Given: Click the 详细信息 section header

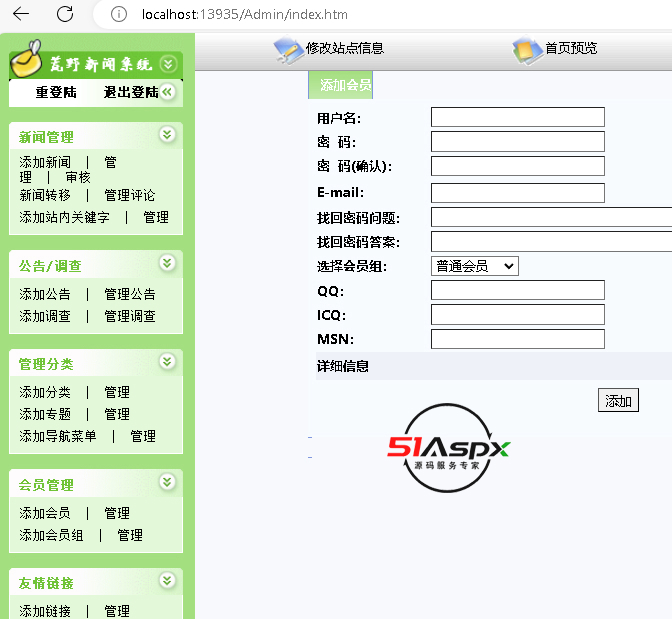Looking at the screenshot, I should 494,366.
